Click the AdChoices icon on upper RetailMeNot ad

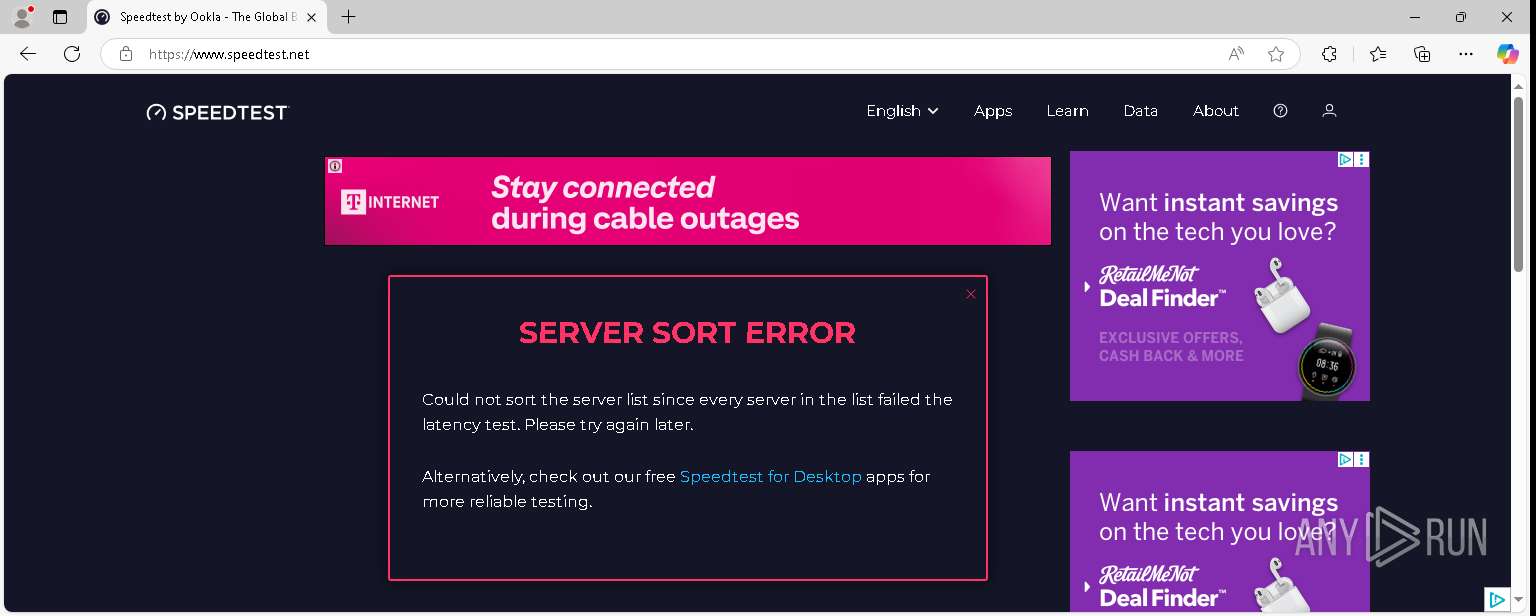click(x=1346, y=159)
